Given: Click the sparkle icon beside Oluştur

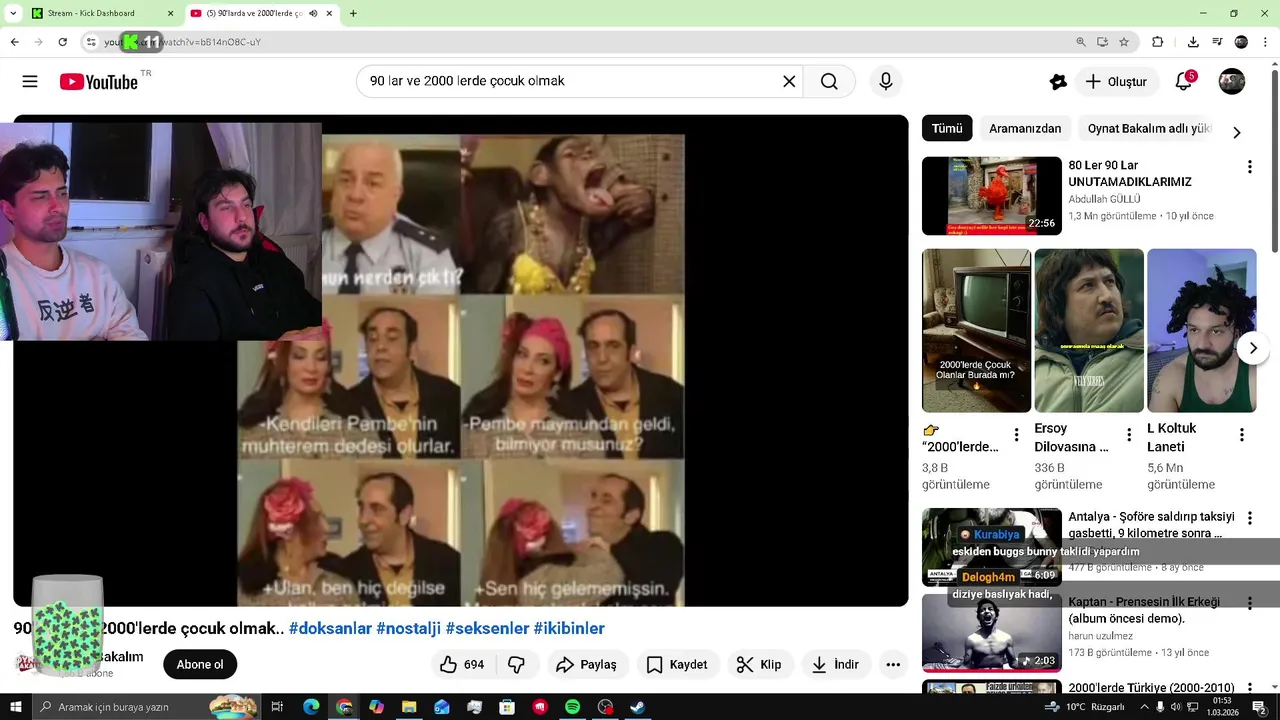Looking at the screenshot, I should 1058,82.
